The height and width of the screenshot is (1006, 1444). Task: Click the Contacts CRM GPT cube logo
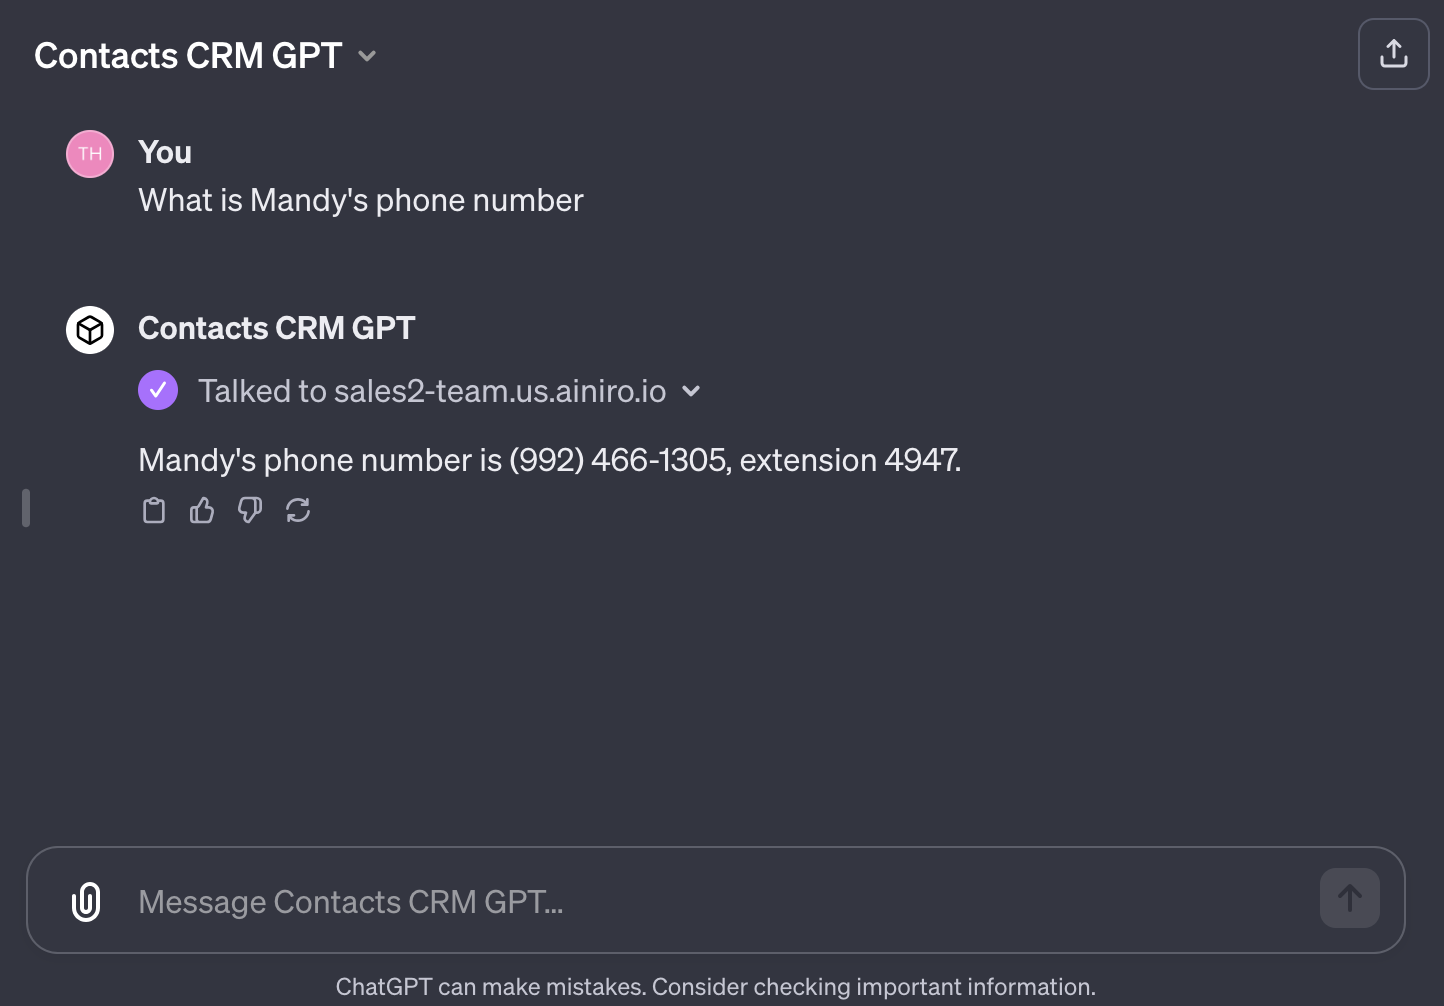(x=89, y=329)
